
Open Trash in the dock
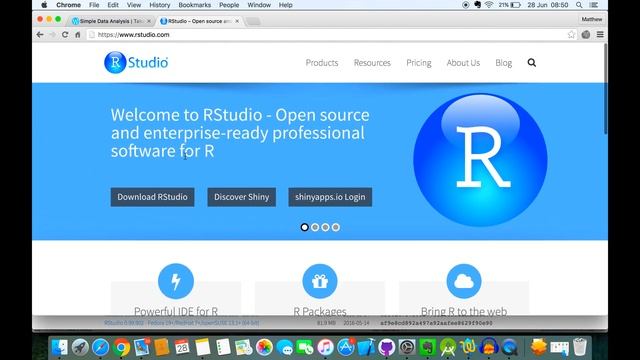click(x=580, y=347)
